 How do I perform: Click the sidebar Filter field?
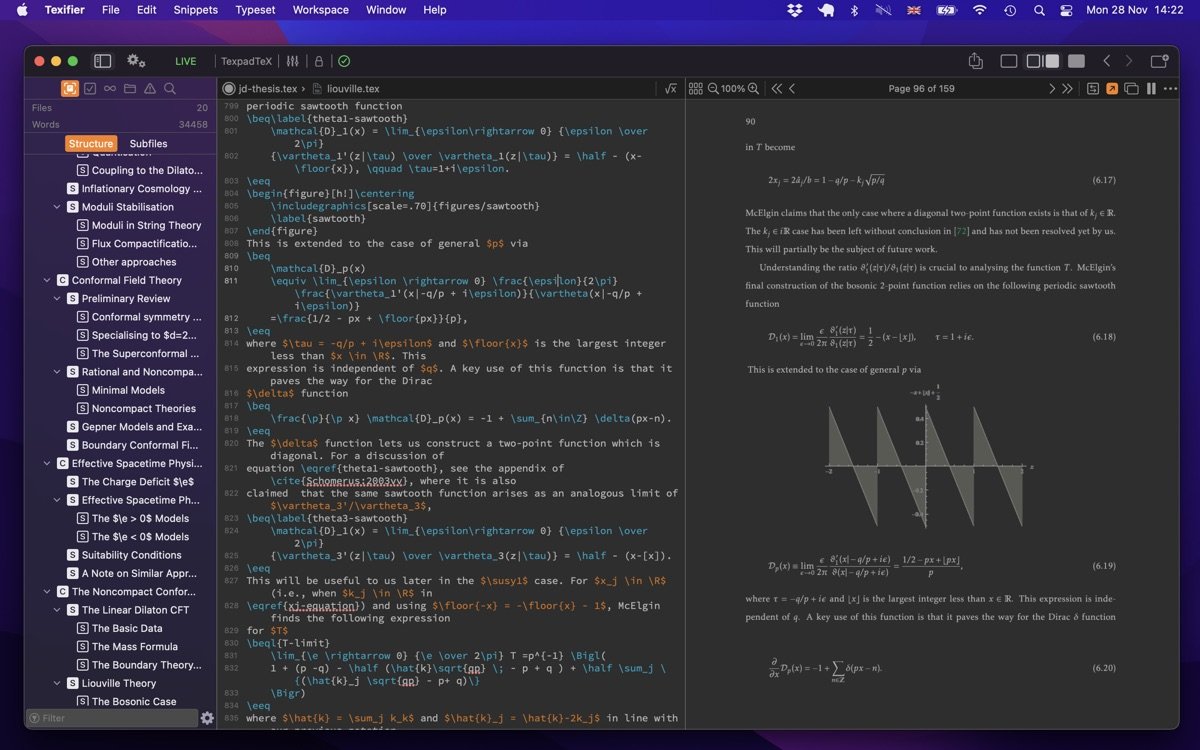click(x=112, y=718)
